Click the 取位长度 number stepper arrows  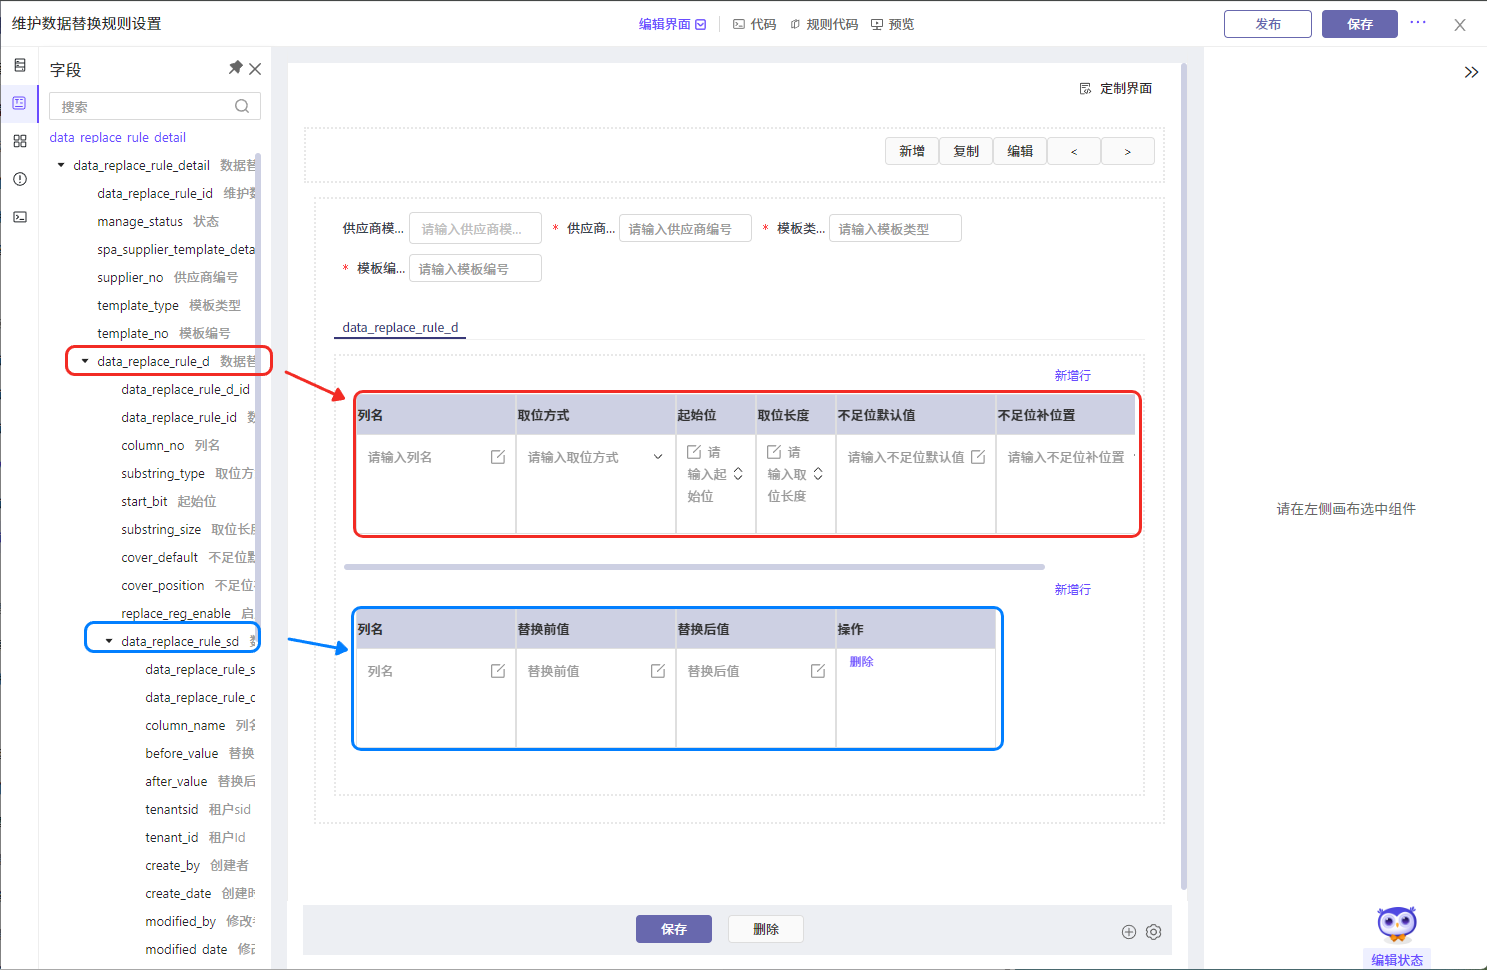pos(818,474)
